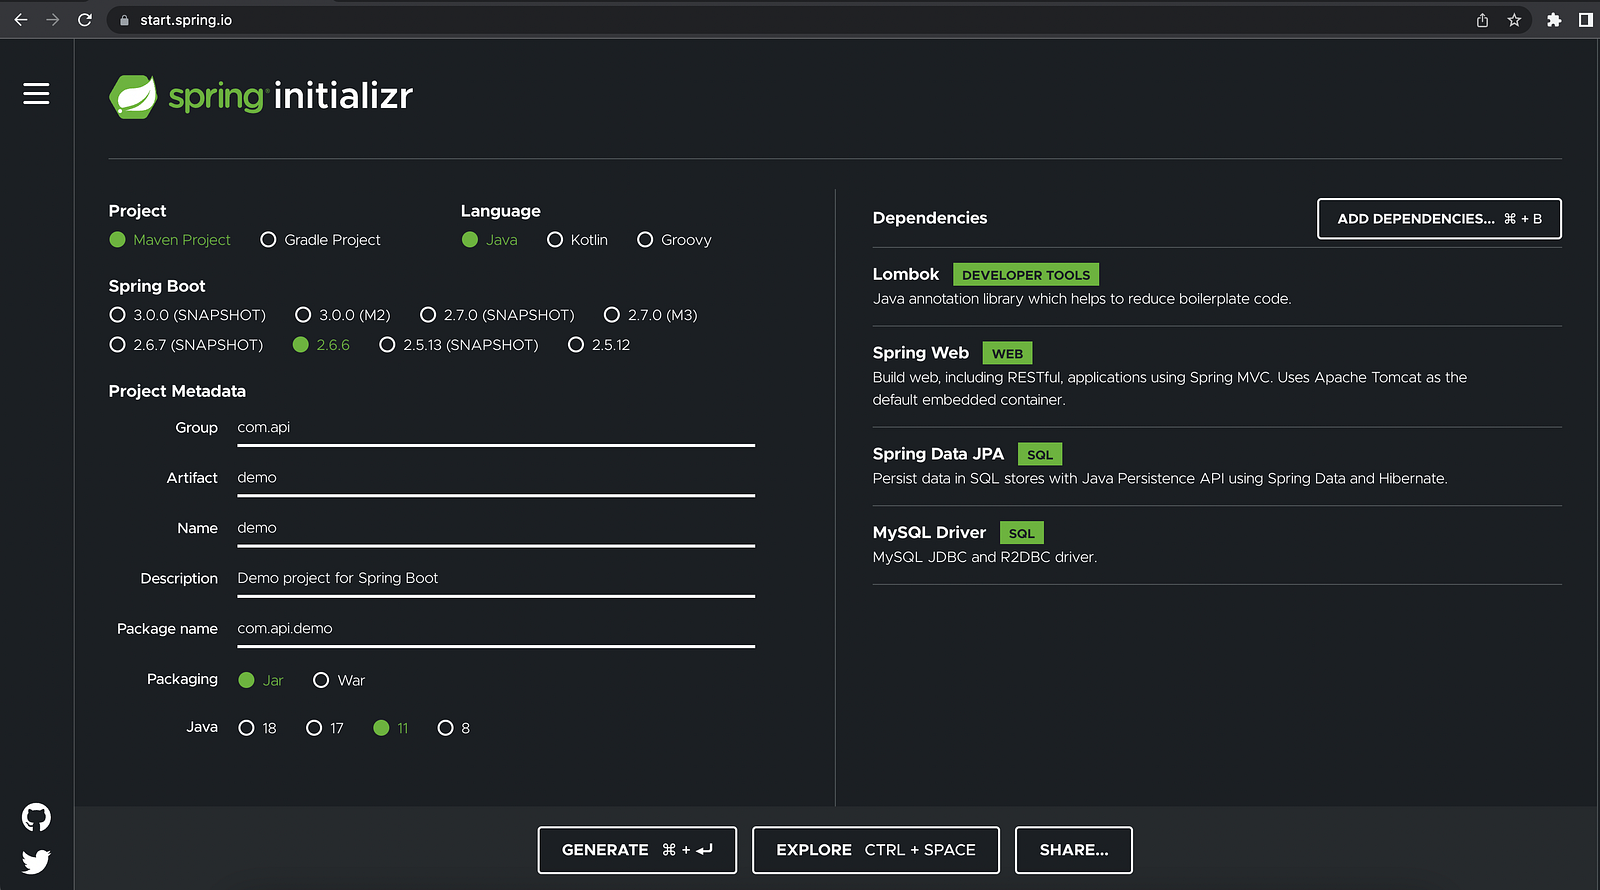Edit the Description field
Image resolution: width=1600 pixels, height=890 pixels.
coord(496,578)
